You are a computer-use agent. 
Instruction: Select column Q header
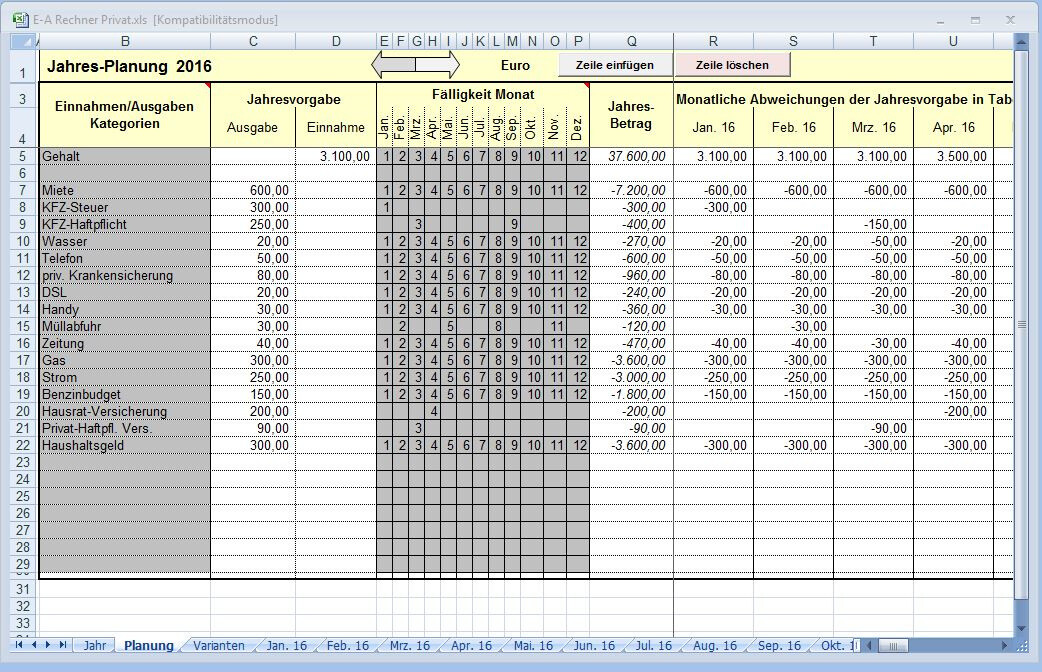(x=631, y=41)
